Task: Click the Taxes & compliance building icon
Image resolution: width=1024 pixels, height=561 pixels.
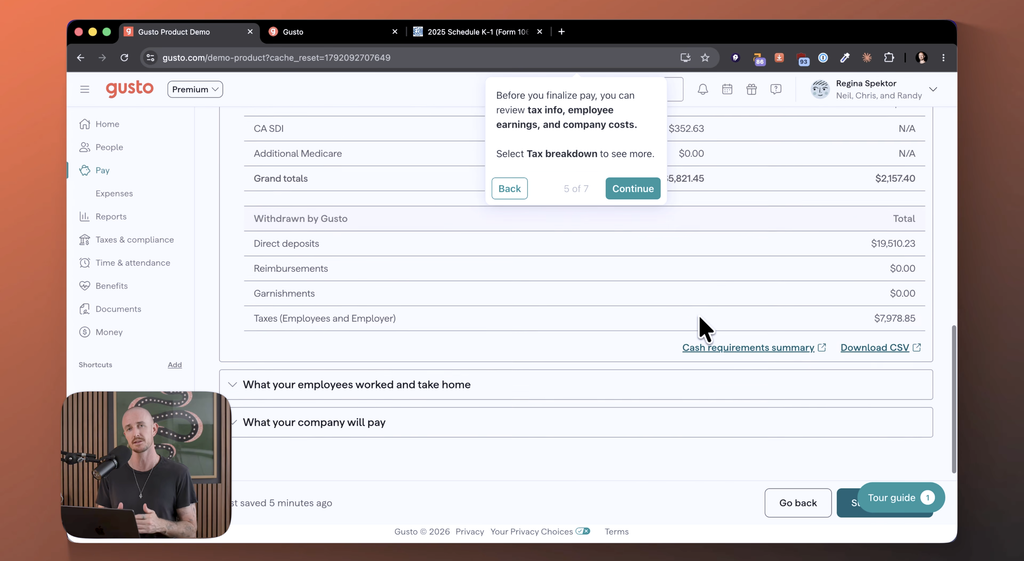Action: (x=84, y=240)
